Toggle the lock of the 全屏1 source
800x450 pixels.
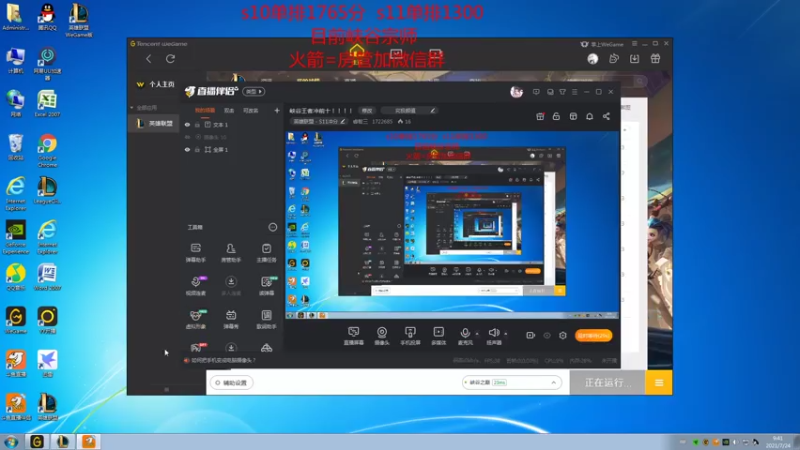coord(197,149)
